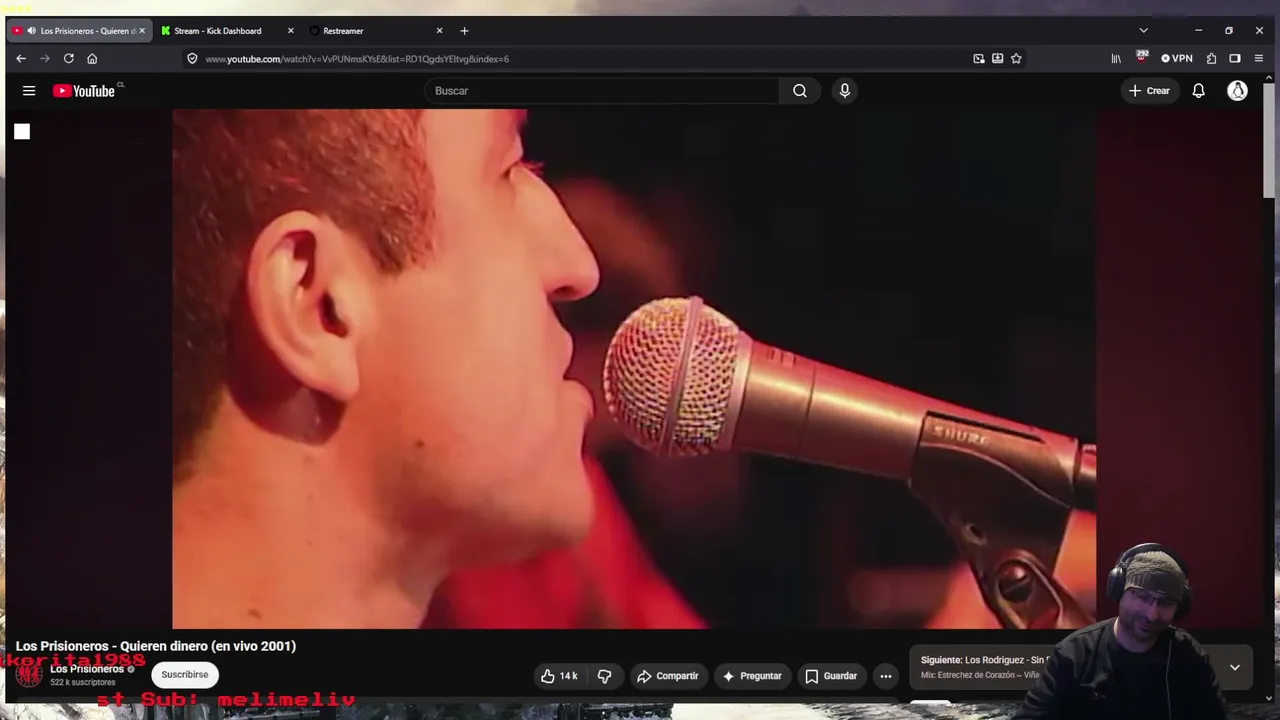Screen dimensions: 1280x720
Task: Toggle the VPN button
Action: 1177,59
